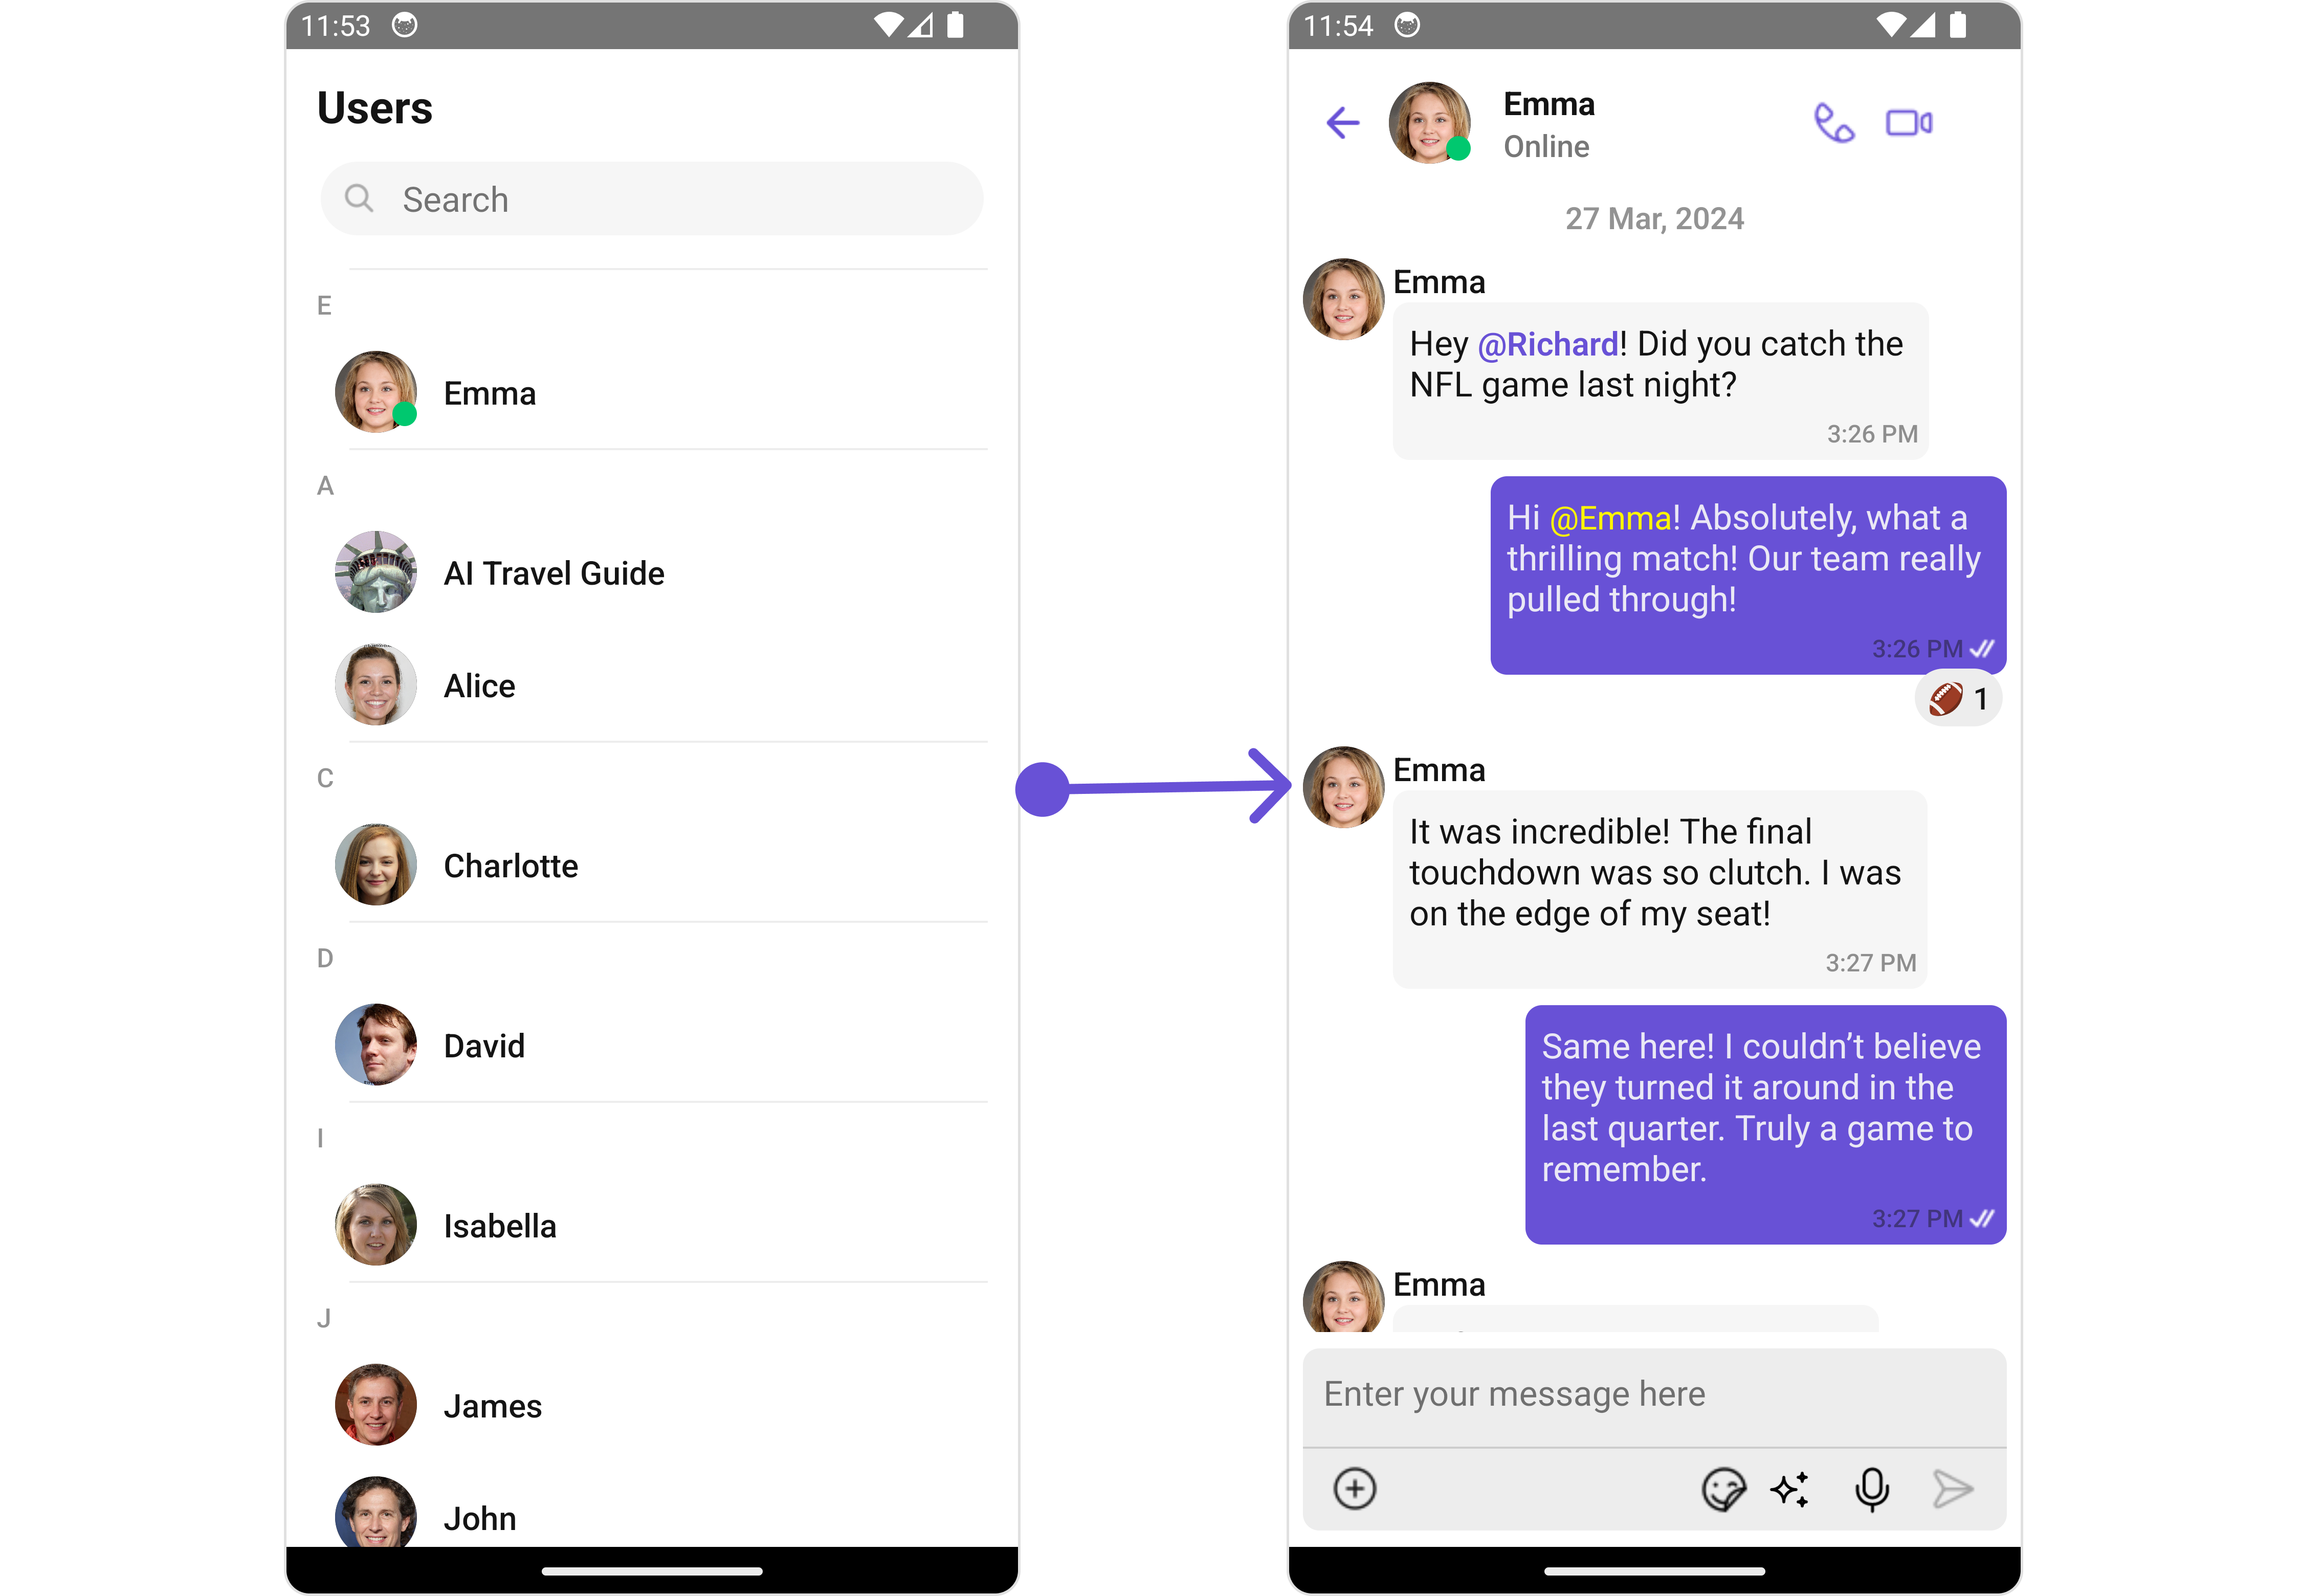Open chat with Charlotte
Image resolution: width=2301 pixels, height=1596 pixels.
pyautogui.click(x=510, y=866)
